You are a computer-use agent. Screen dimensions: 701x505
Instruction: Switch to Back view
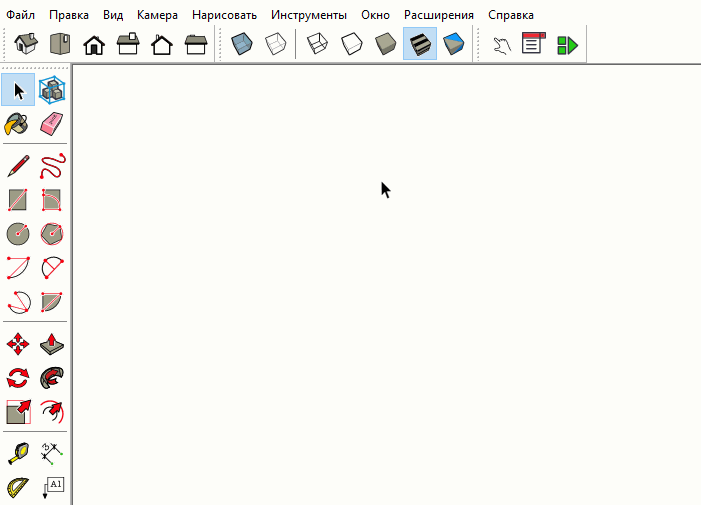(x=162, y=44)
